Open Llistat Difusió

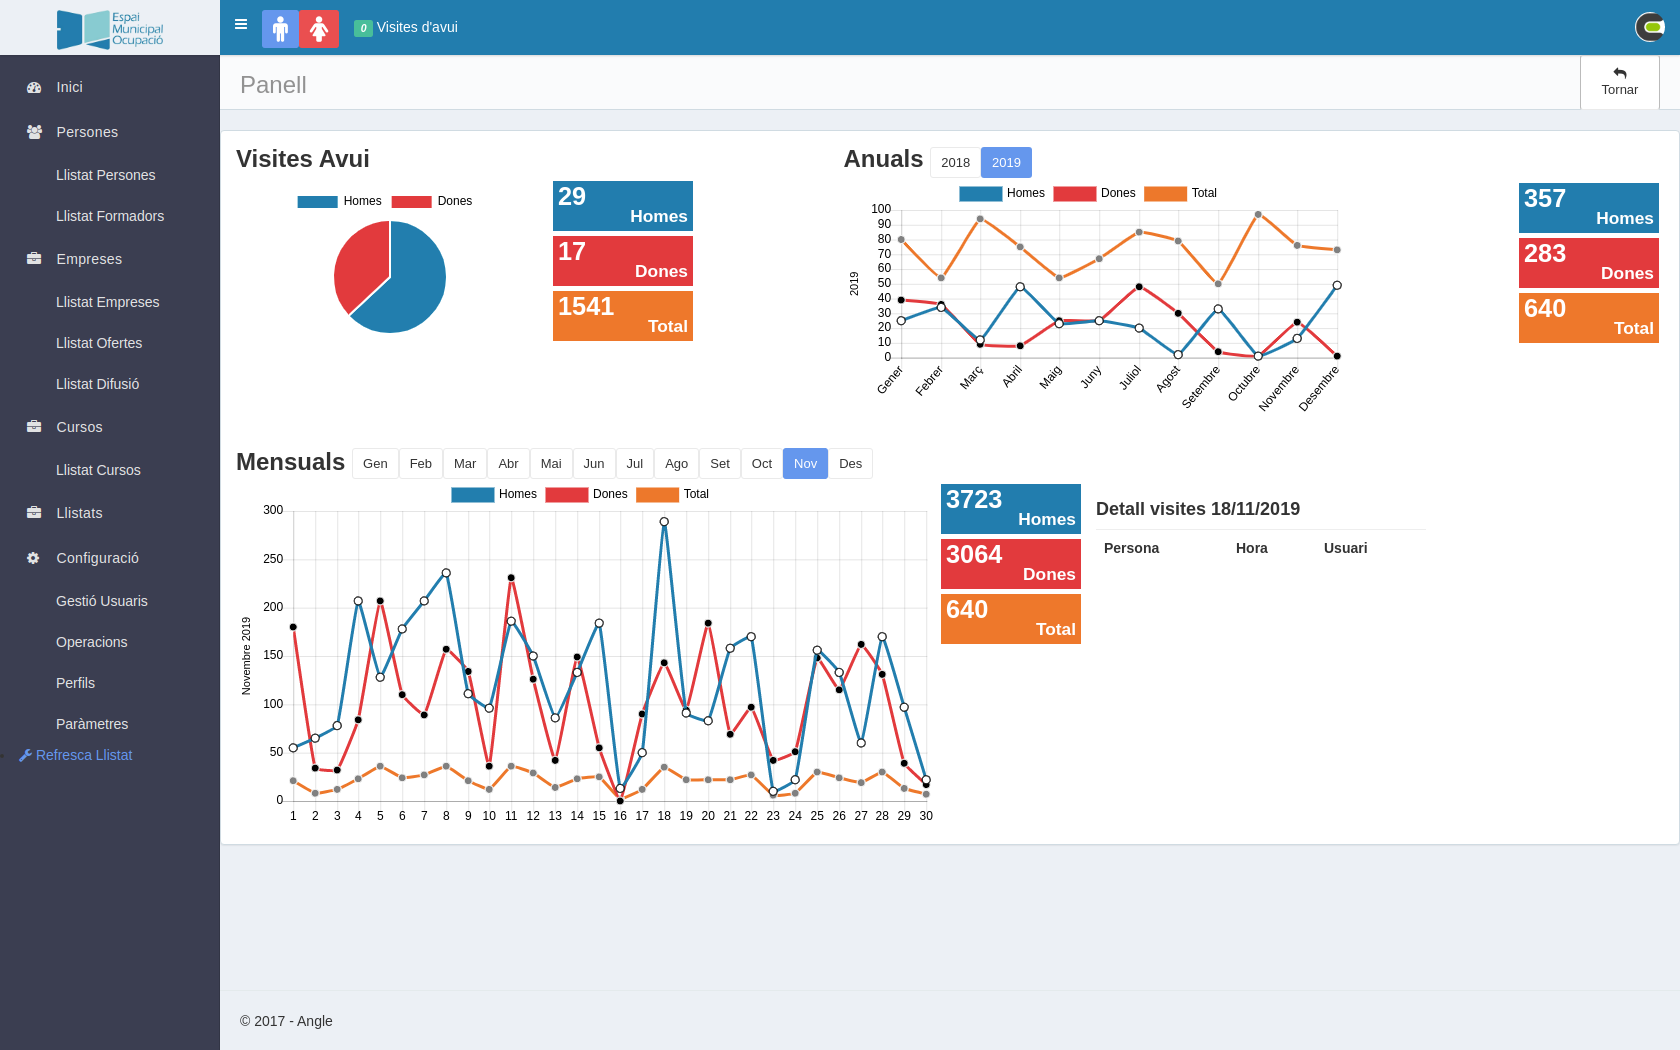(x=98, y=384)
